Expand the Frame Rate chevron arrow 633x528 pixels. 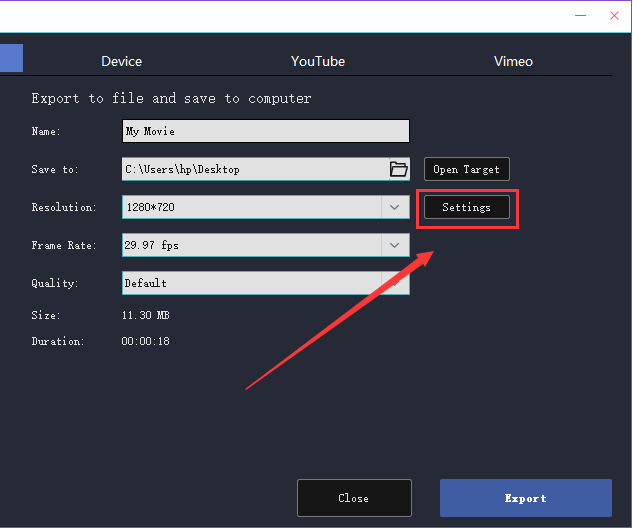395,245
